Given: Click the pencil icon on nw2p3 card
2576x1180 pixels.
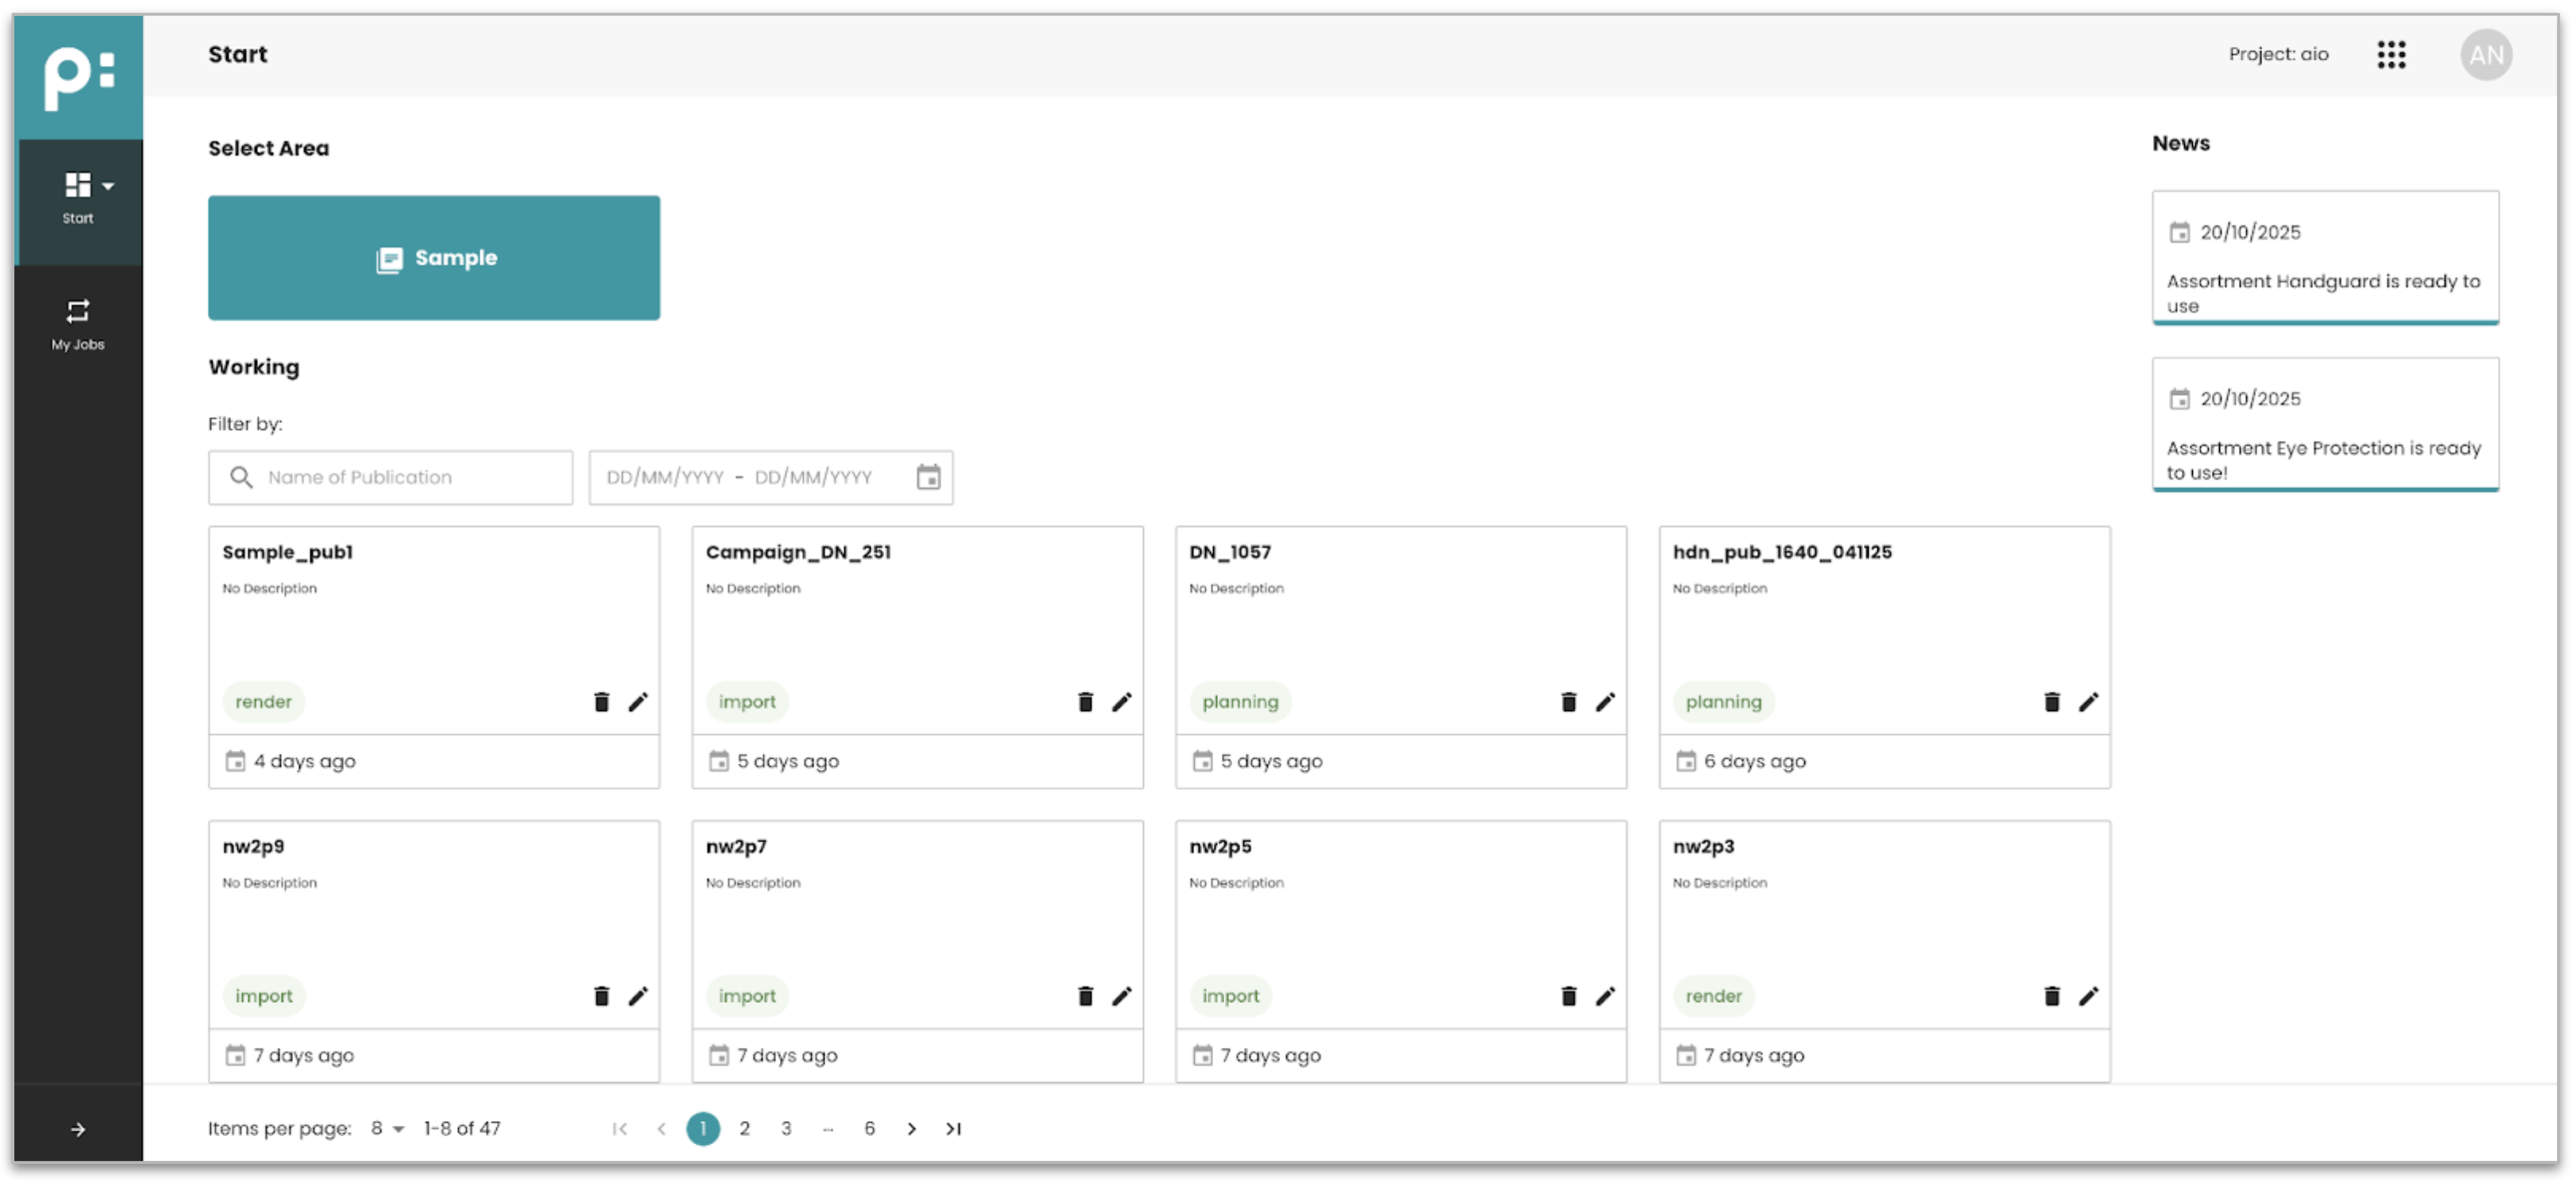Looking at the screenshot, I should tap(2088, 996).
